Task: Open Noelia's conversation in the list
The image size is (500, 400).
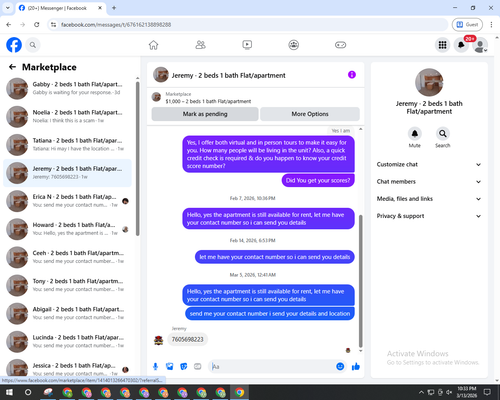Action: 67,117
